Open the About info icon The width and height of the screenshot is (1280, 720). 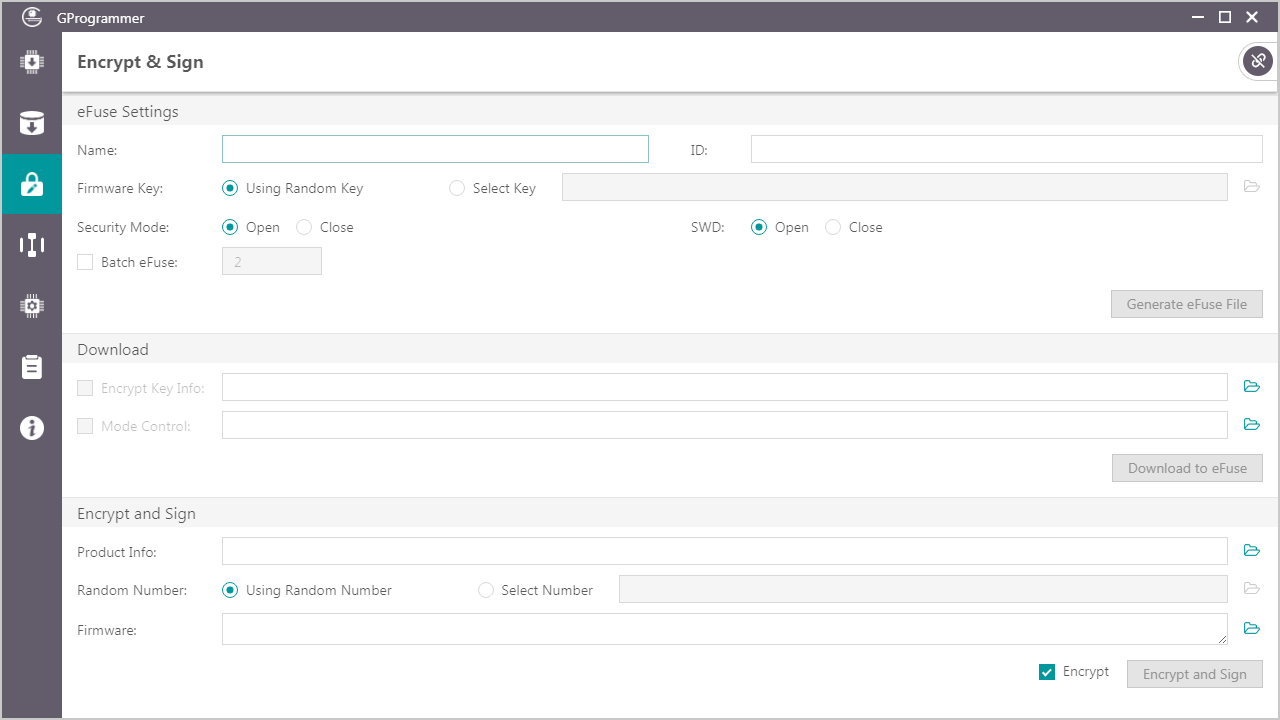pos(32,428)
